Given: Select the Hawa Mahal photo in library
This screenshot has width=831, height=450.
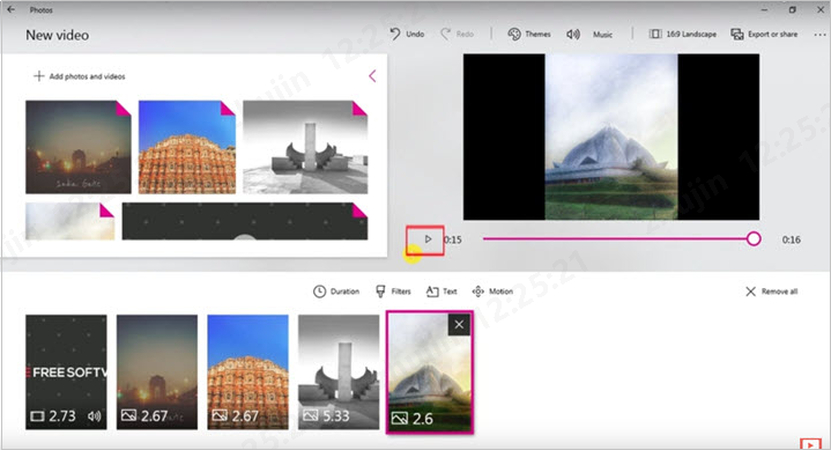Looking at the screenshot, I should [187, 147].
